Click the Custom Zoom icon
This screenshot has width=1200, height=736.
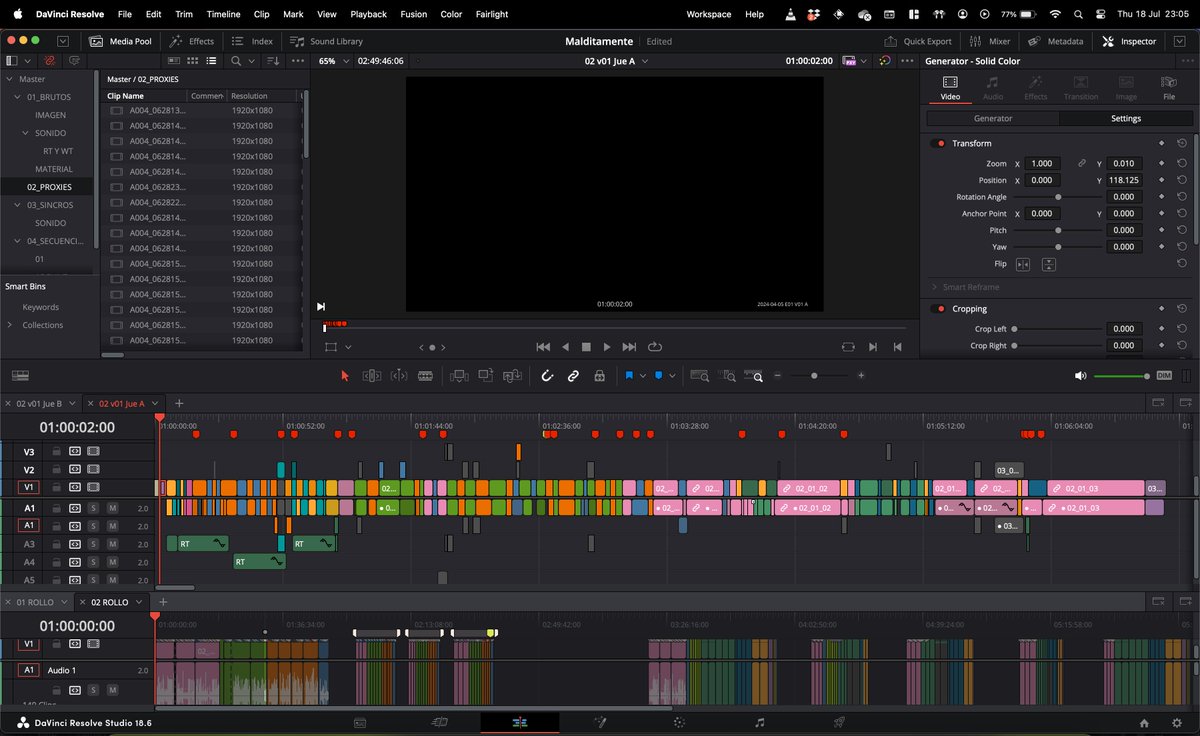point(755,376)
